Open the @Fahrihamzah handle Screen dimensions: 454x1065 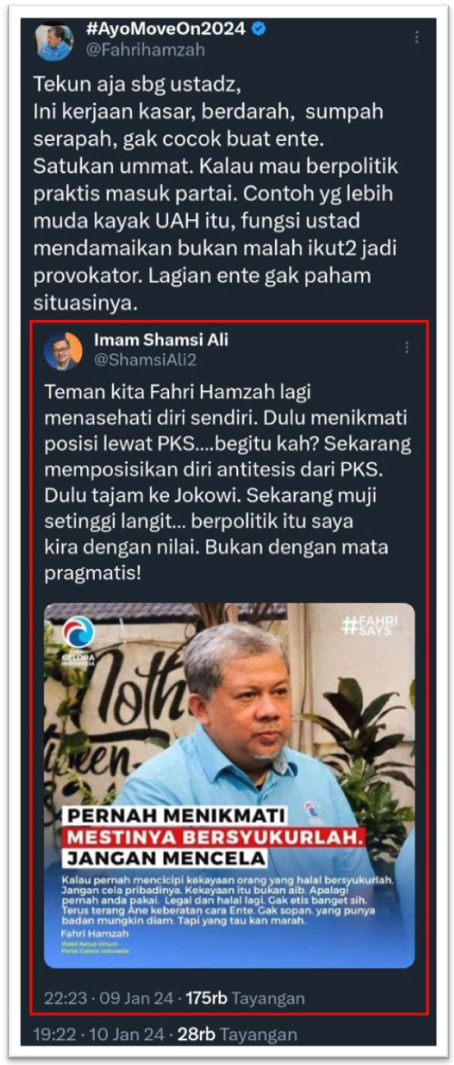pos(143,50)
